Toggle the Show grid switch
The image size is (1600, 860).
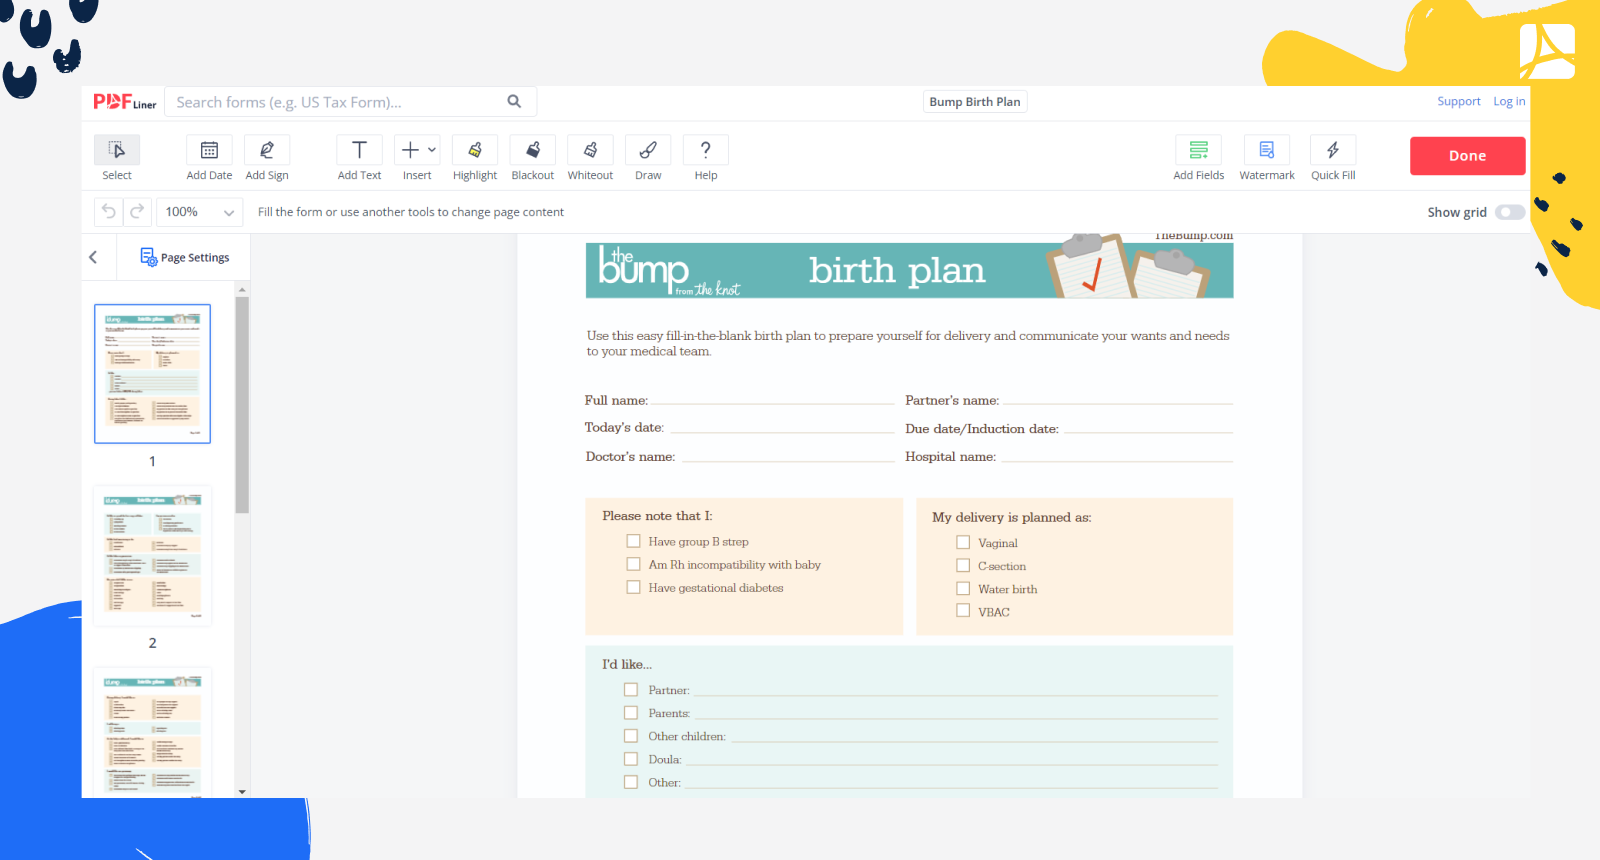[1509, 212]
